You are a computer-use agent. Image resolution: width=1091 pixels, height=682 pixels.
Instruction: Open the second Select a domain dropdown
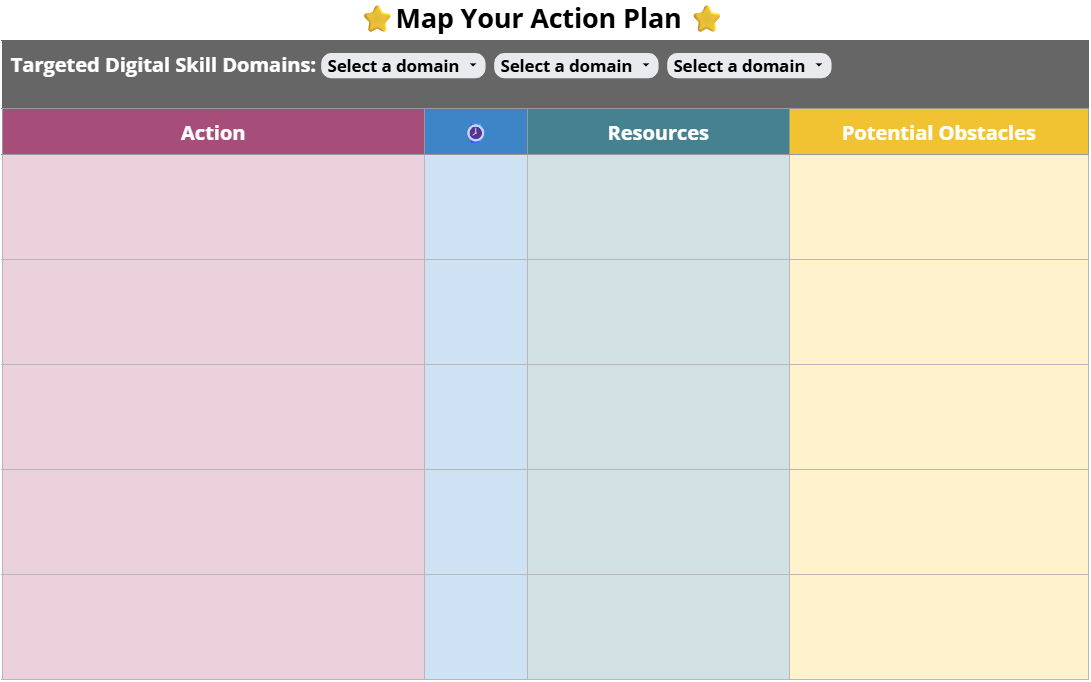575,65
